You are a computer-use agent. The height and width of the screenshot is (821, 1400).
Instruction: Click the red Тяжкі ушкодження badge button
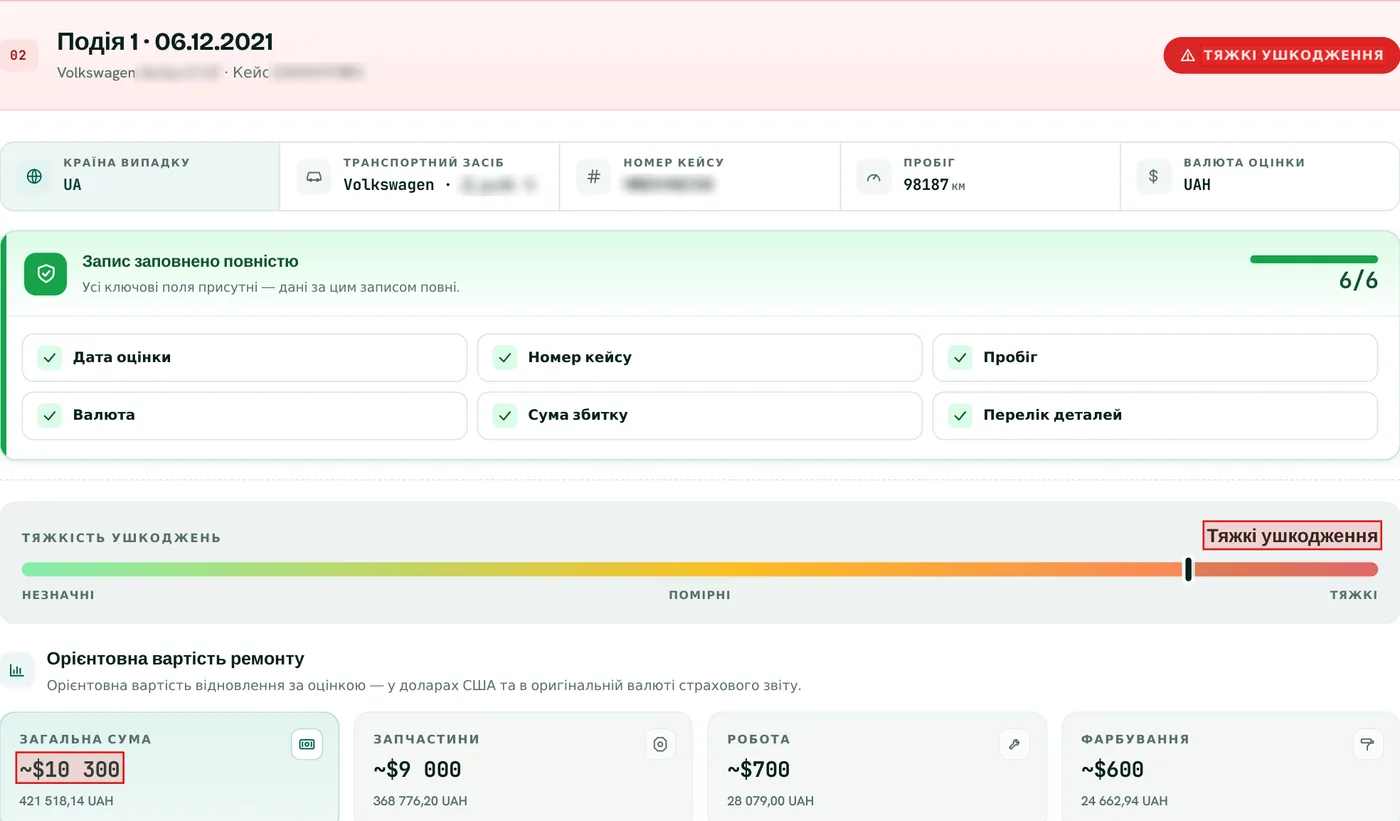1281,55
